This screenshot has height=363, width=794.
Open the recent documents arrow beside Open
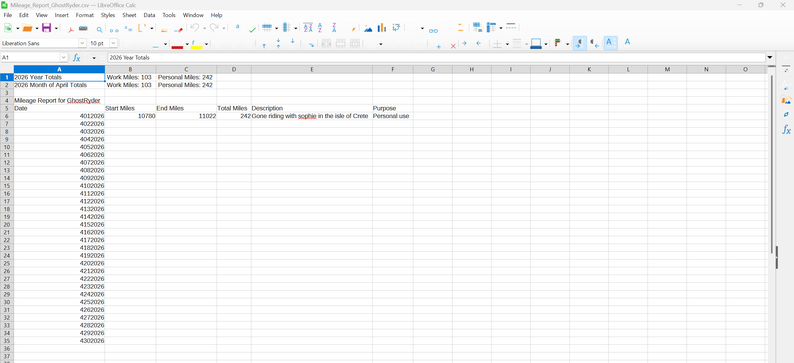pos(36,28)
